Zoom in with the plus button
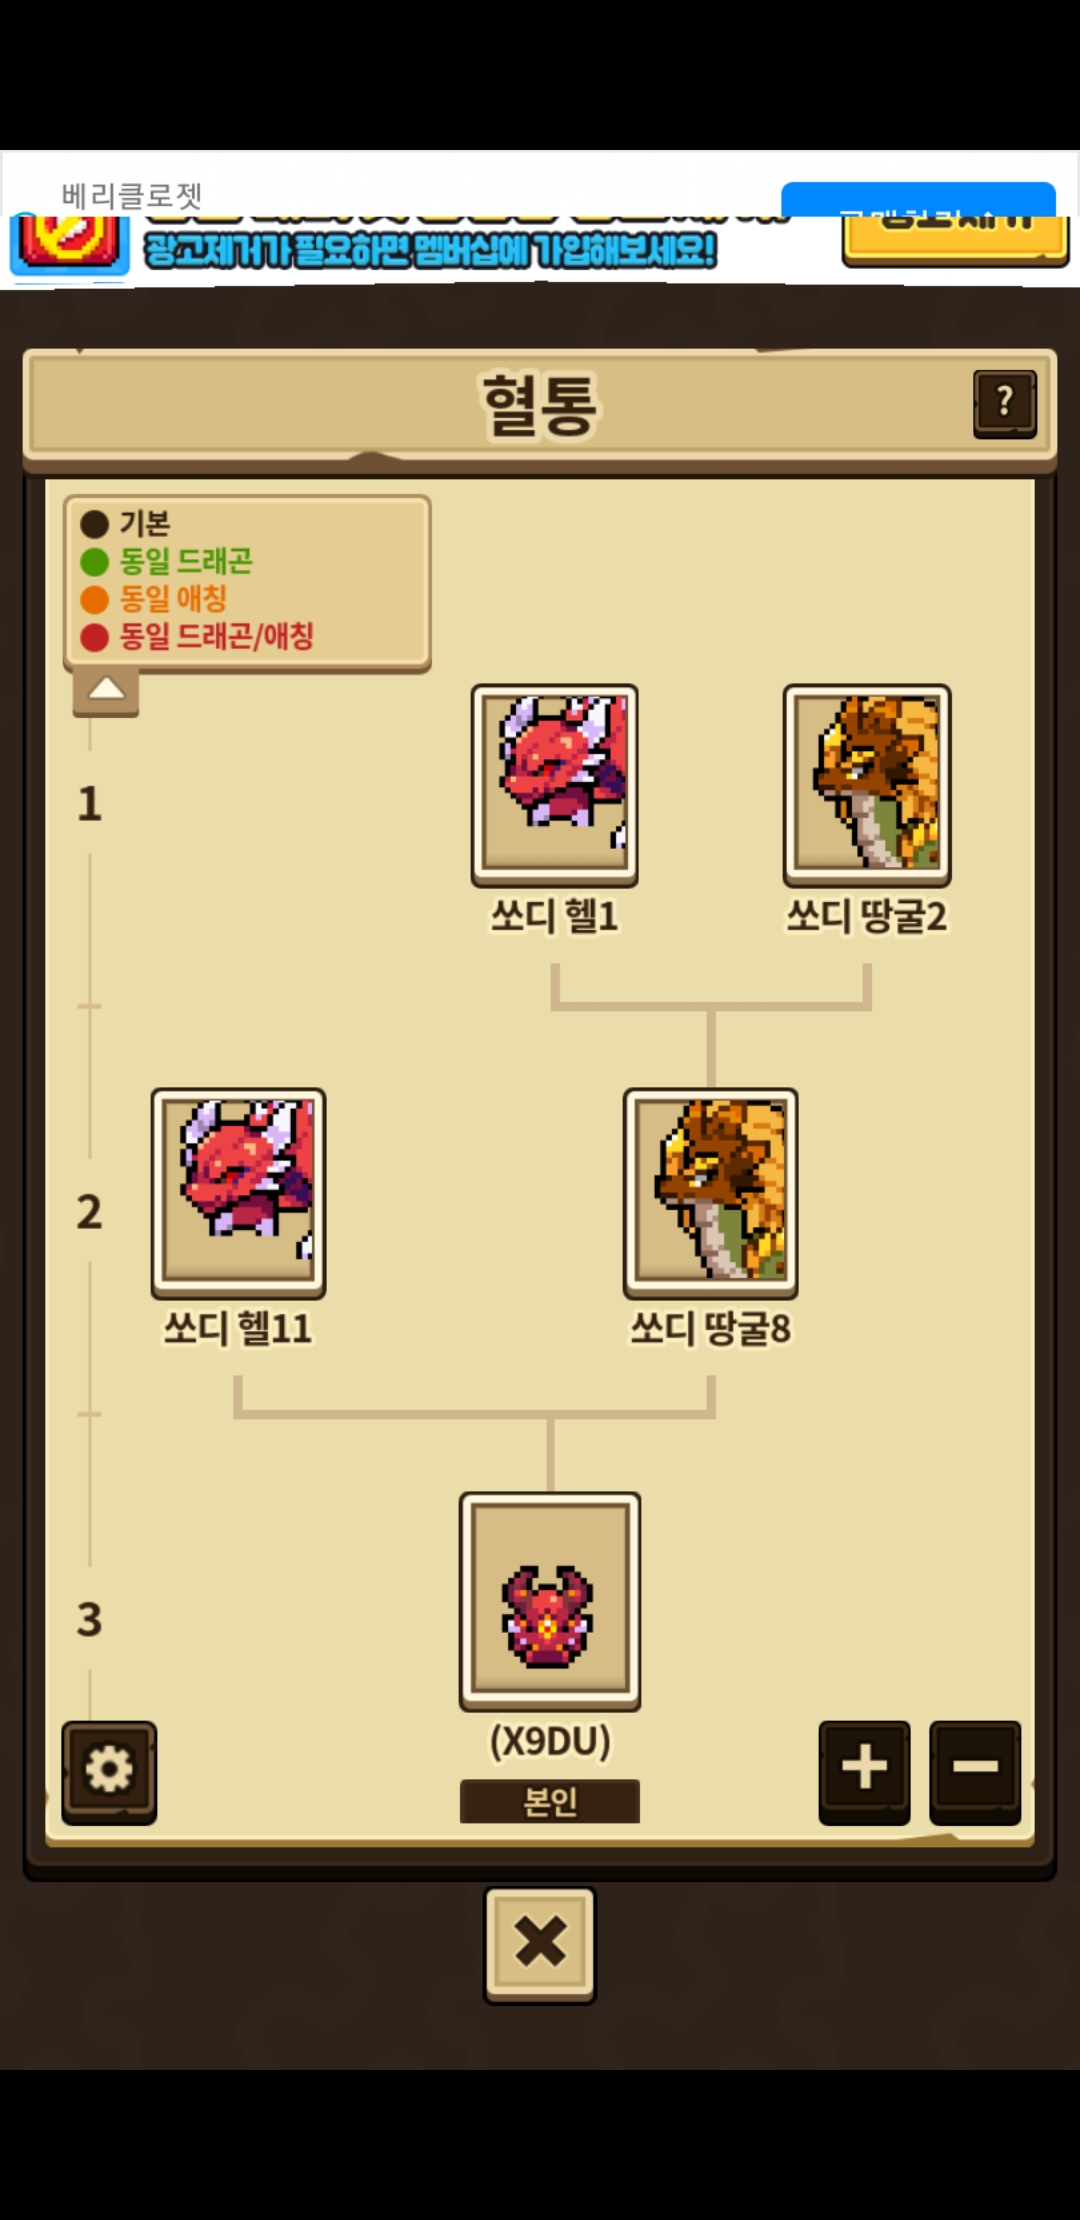The width and height of the screenshot is (1080, 2220). [x=864, y=1771]
